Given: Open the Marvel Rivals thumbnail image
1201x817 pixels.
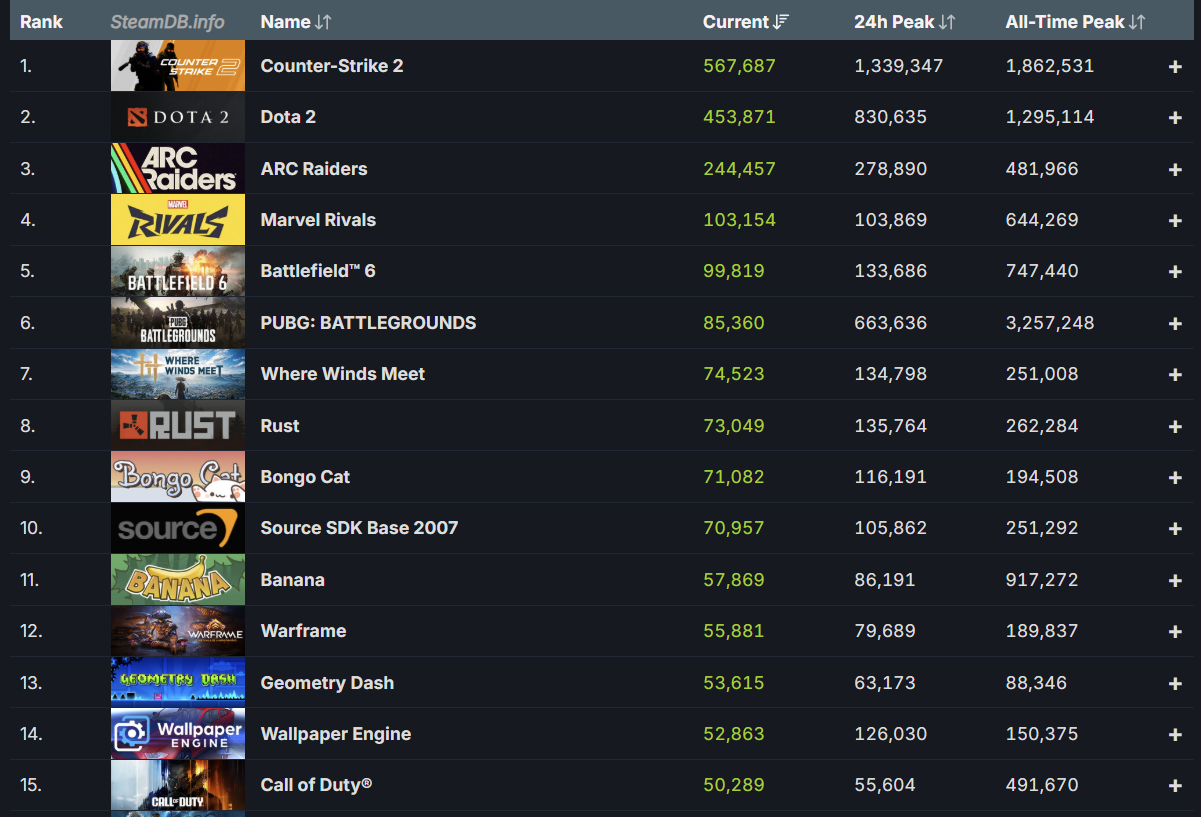Looking at the screenshot, I should click(x=178, y=220).
